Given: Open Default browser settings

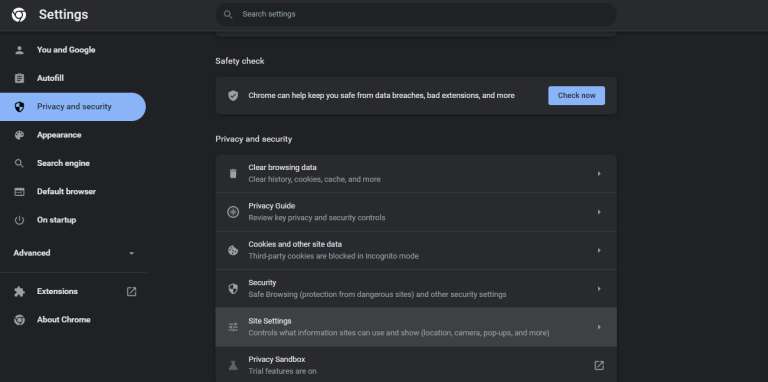Looking at the screenshot, I should [66, 192].
